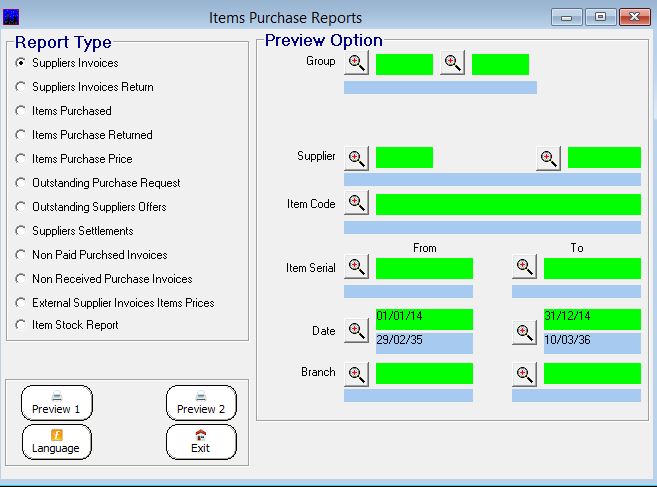Choose the Items Purchased radio option

[x=22, y=111]
